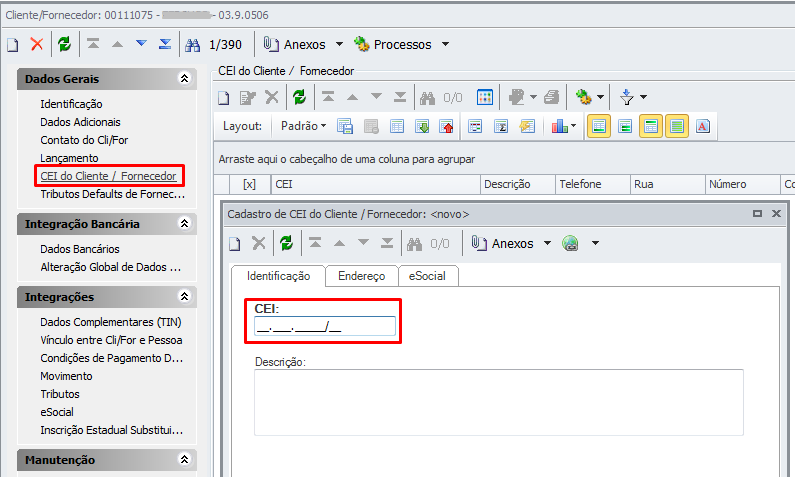Open the chart bar graph icon
Viewport: 795px width, 477px height.
point(559,126)
